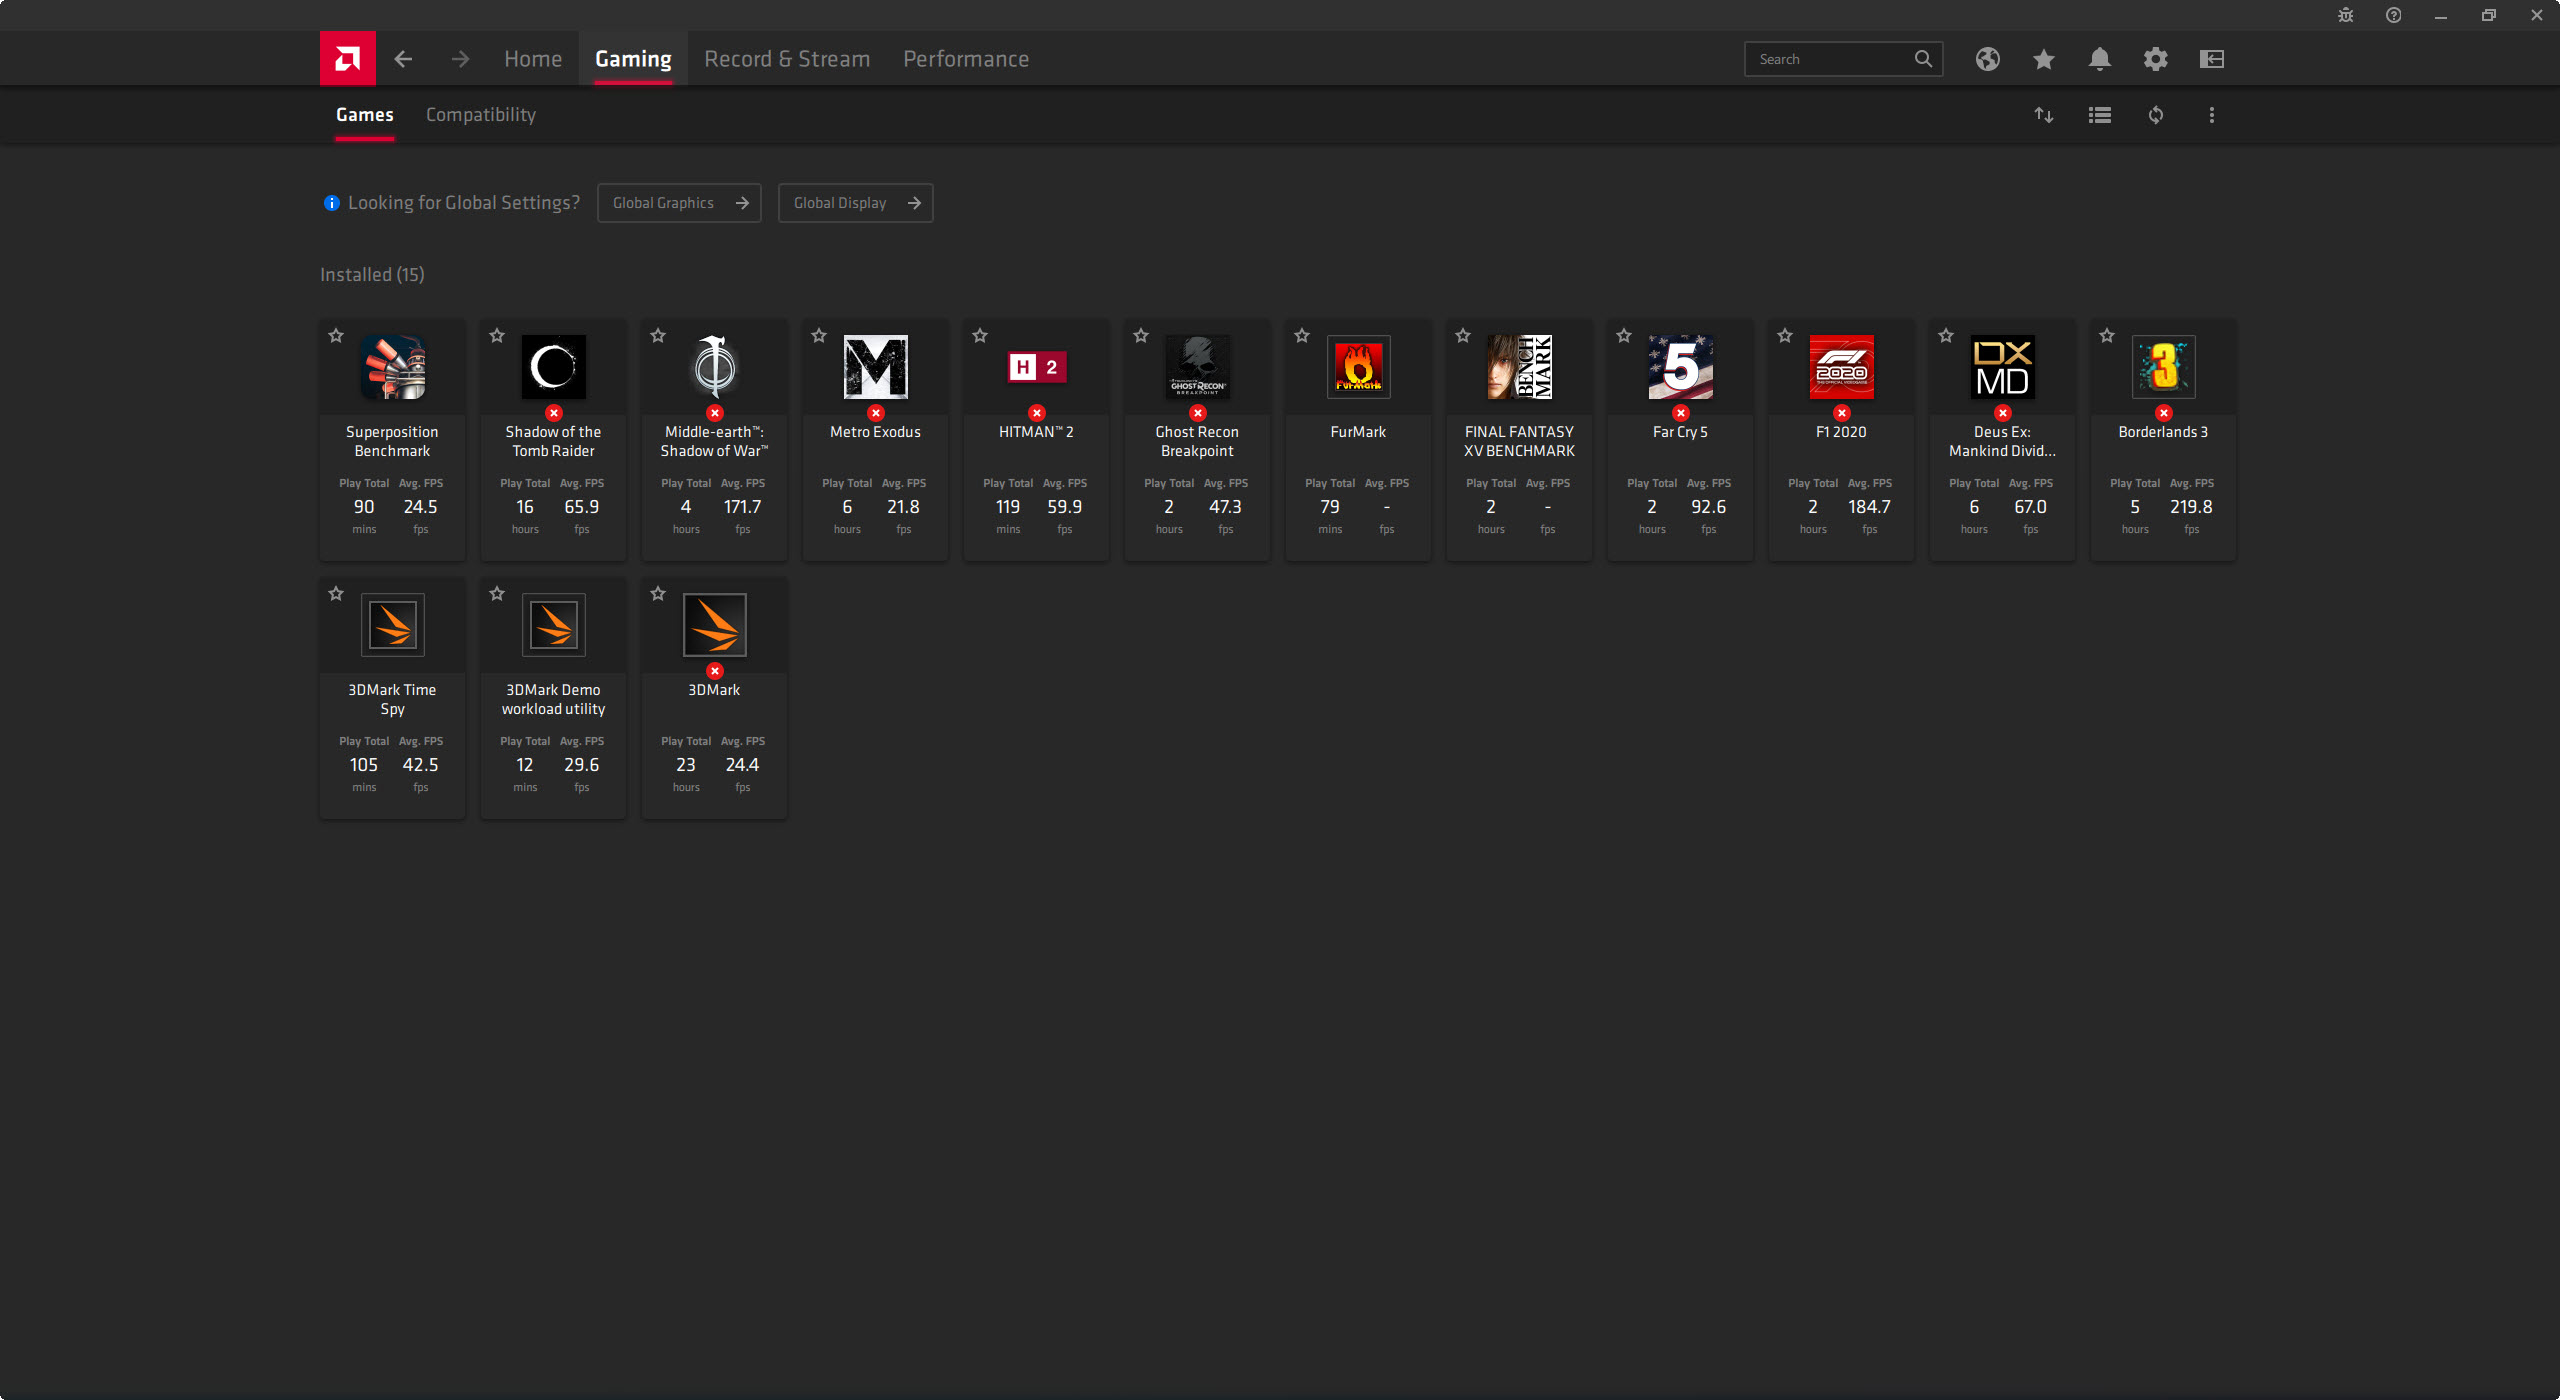Click the AMD logo icon
The width and height of the screenshot is (2560, 1400).
(x=347, y=59)
